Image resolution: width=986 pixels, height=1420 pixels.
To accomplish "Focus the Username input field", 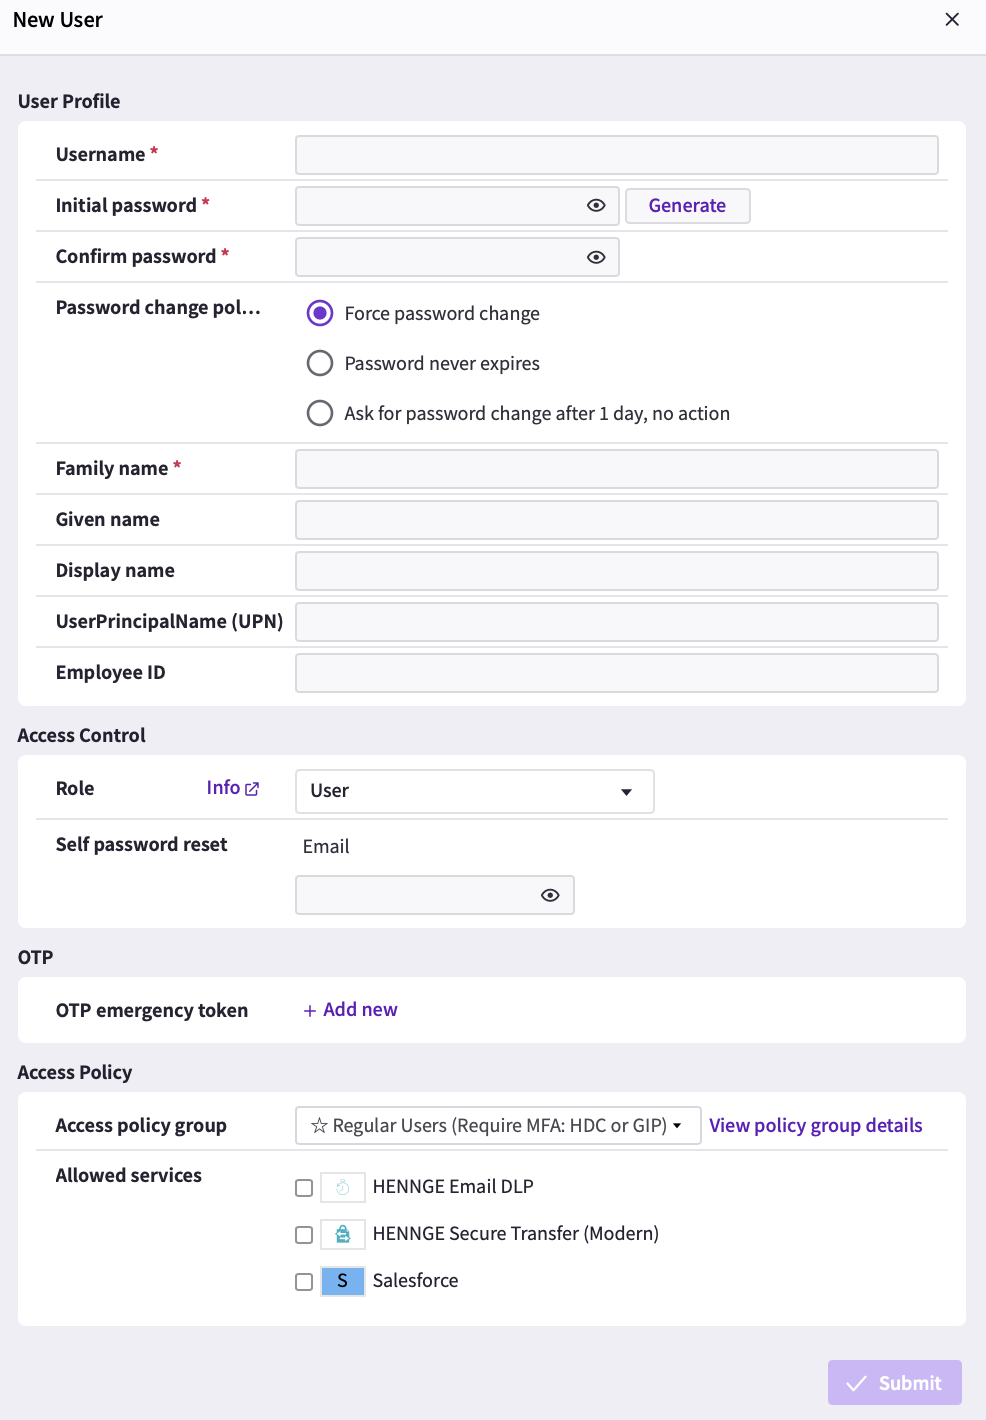I will click(617, 155).
